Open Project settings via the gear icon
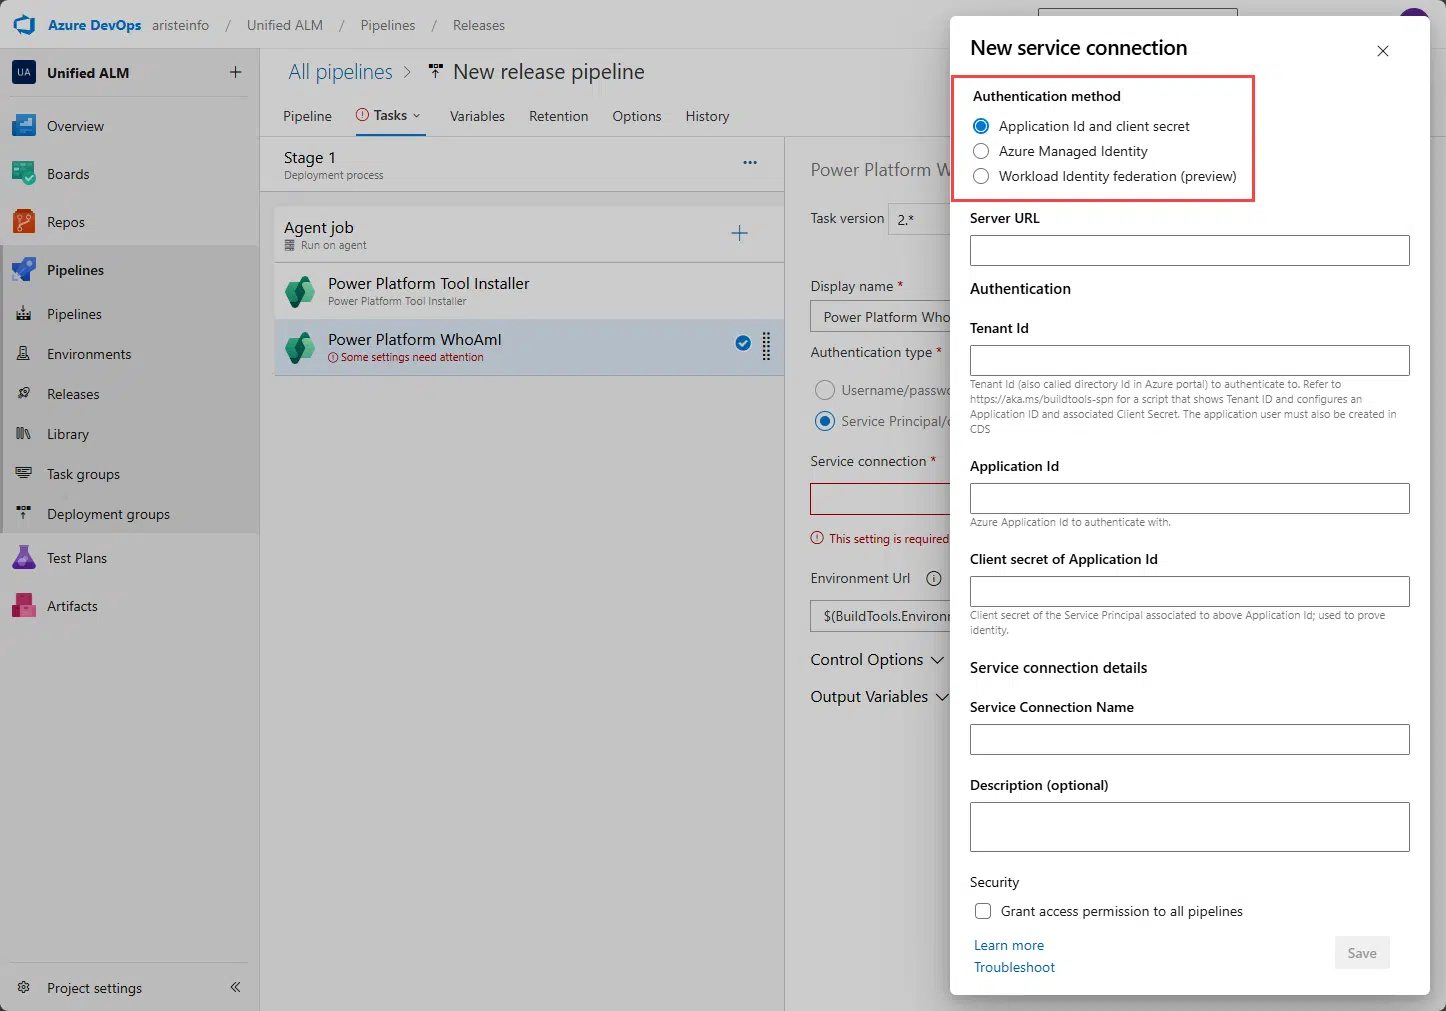The image size is (1446, 1011). pos(23,988)
